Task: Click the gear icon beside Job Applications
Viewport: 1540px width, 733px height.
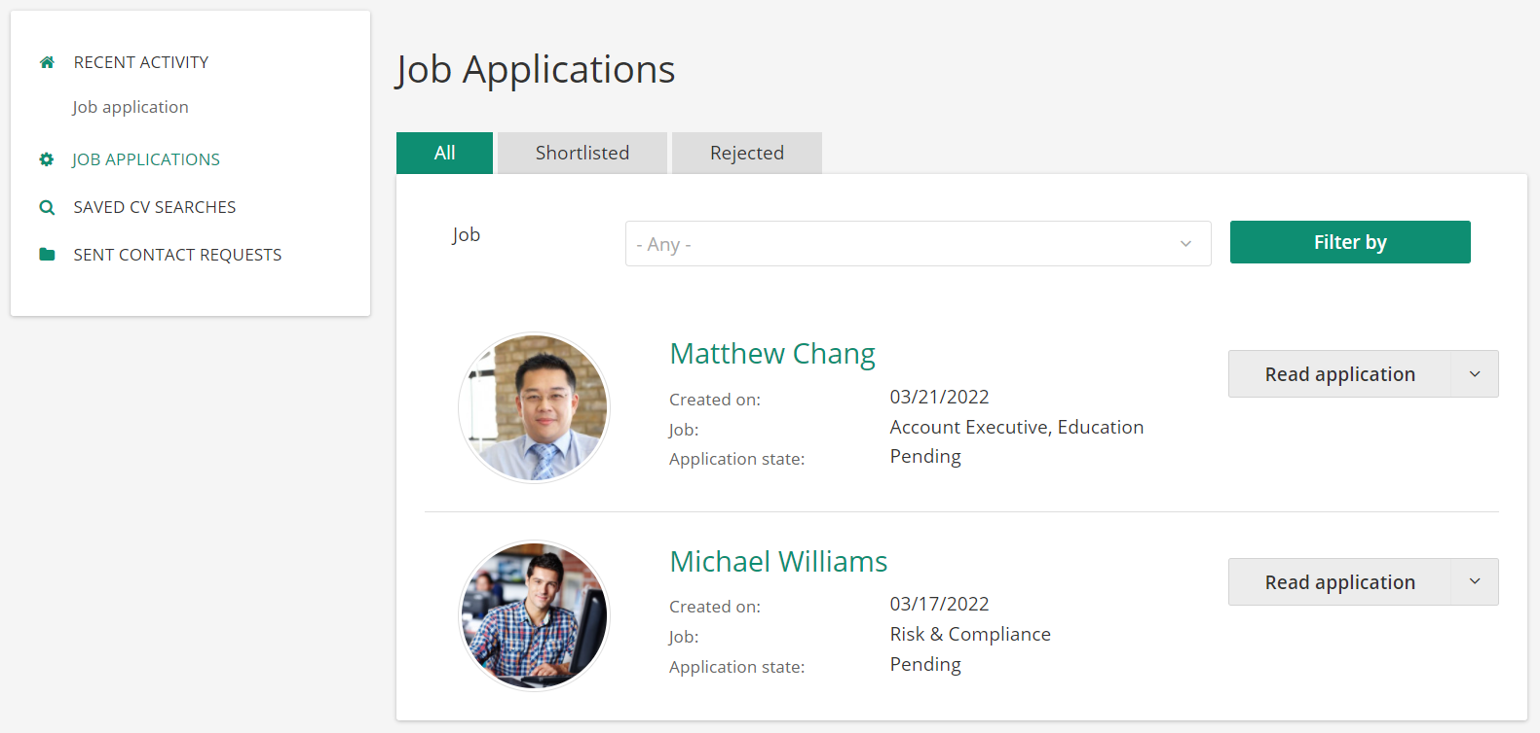Action: (46, 159)
